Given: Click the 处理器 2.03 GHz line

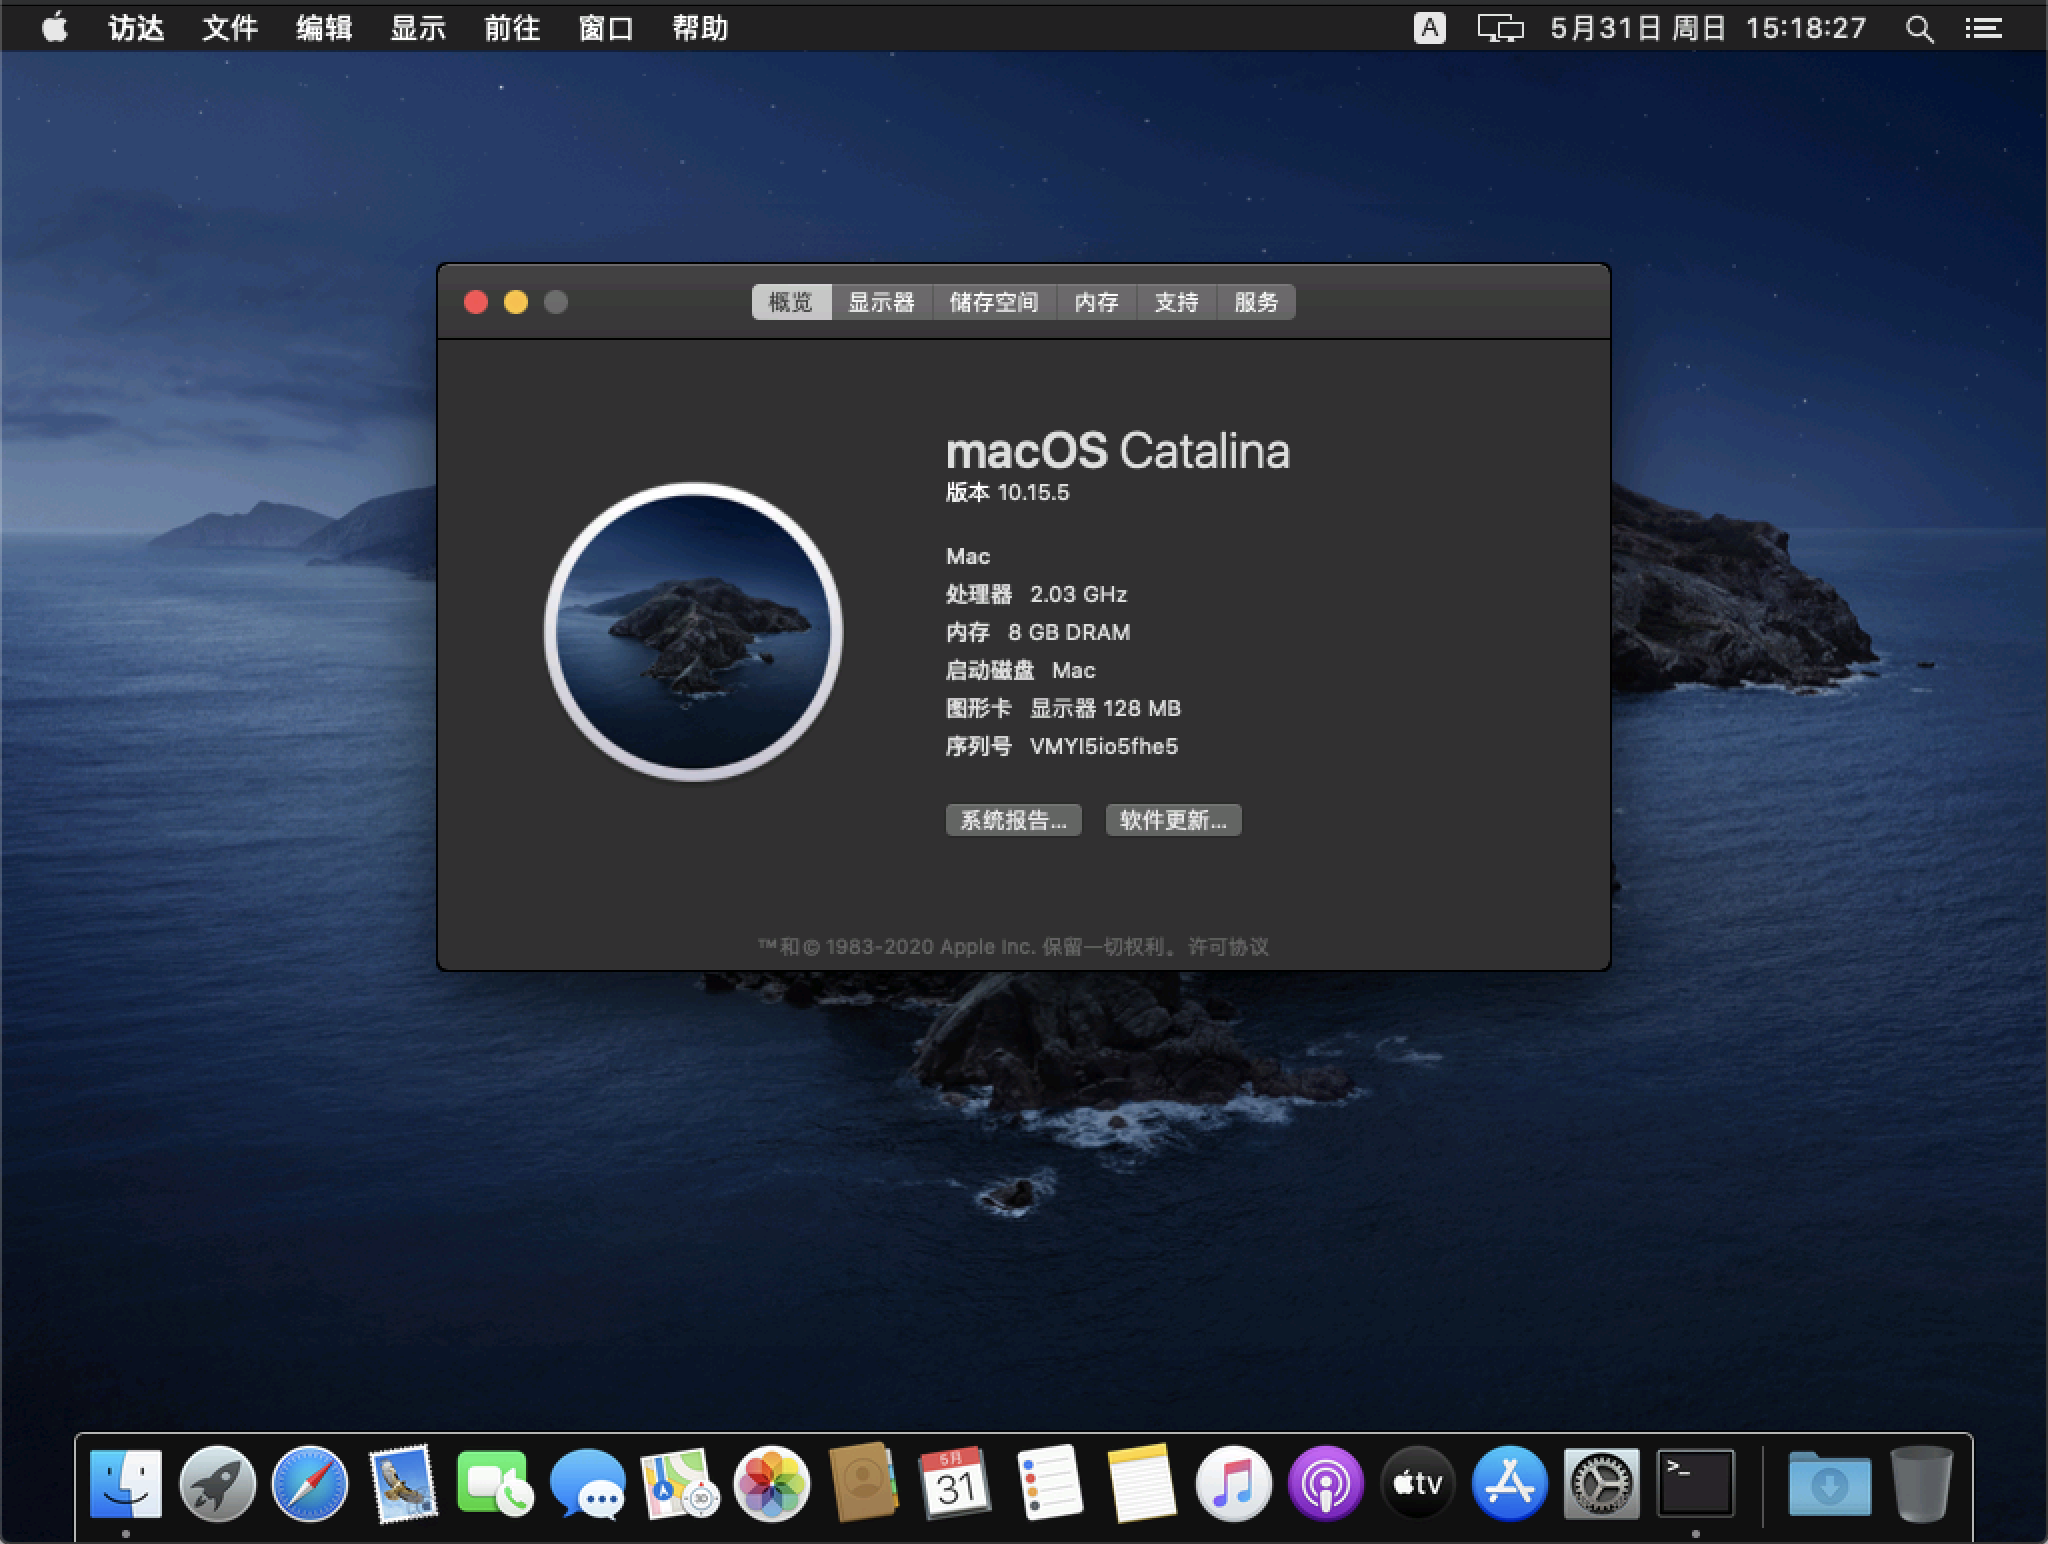Looking at the screenshot, I should tap(1036, 595).
